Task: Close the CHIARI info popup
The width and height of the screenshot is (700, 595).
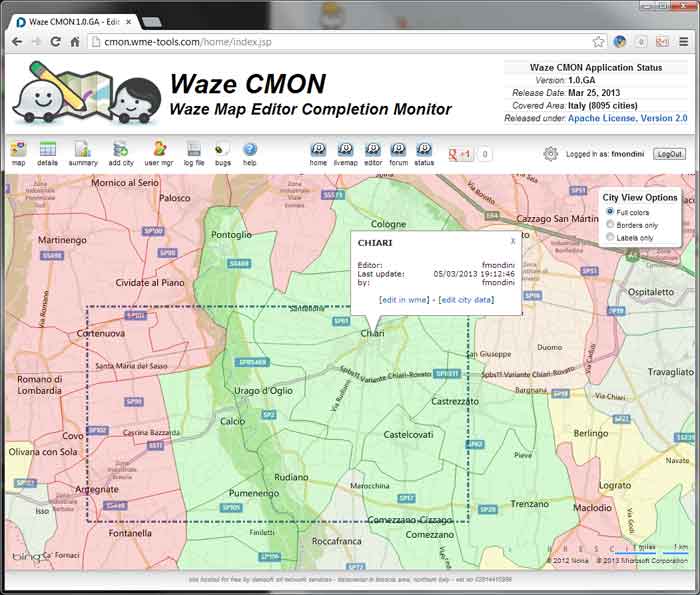Action: pos(513,241)
